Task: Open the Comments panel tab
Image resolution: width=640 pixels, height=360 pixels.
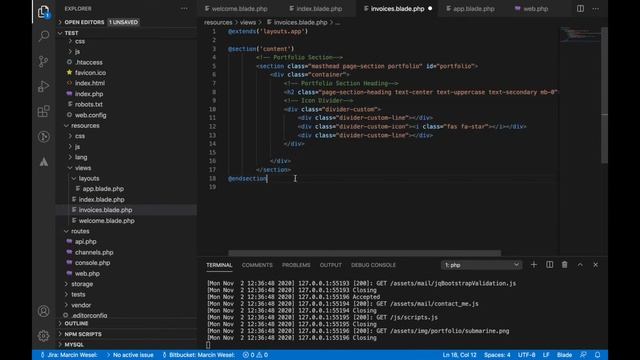Action: (257, 265)
